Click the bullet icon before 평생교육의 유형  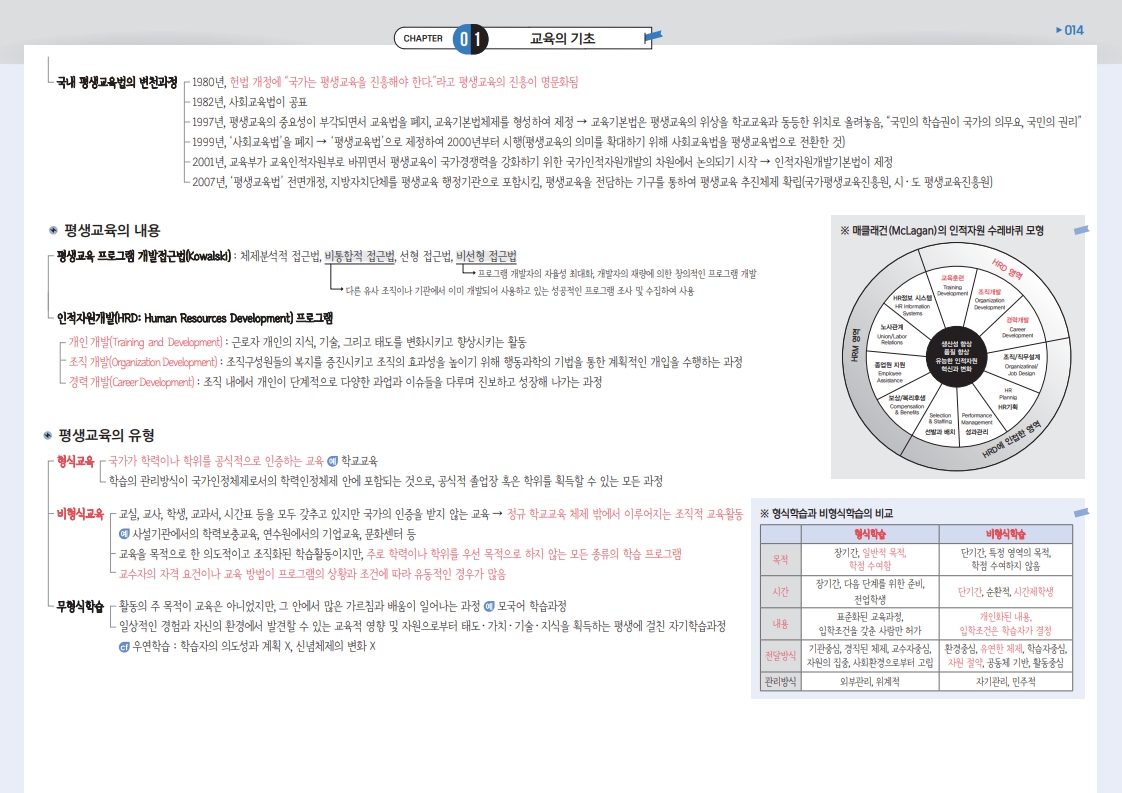tap(47, 435)
